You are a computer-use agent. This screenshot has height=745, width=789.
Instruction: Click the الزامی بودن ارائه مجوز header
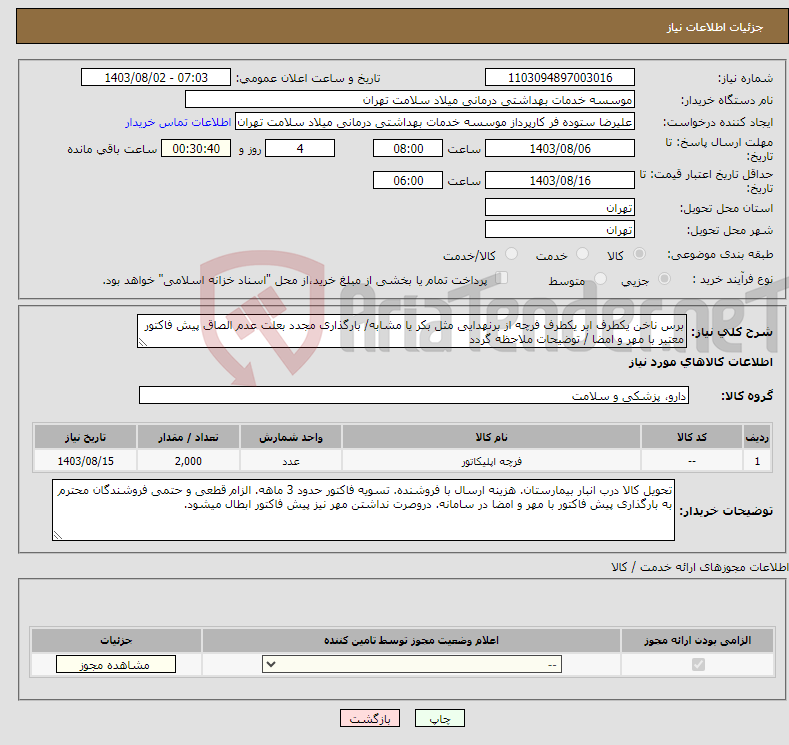pyautogui.click(x=697, y=640)
